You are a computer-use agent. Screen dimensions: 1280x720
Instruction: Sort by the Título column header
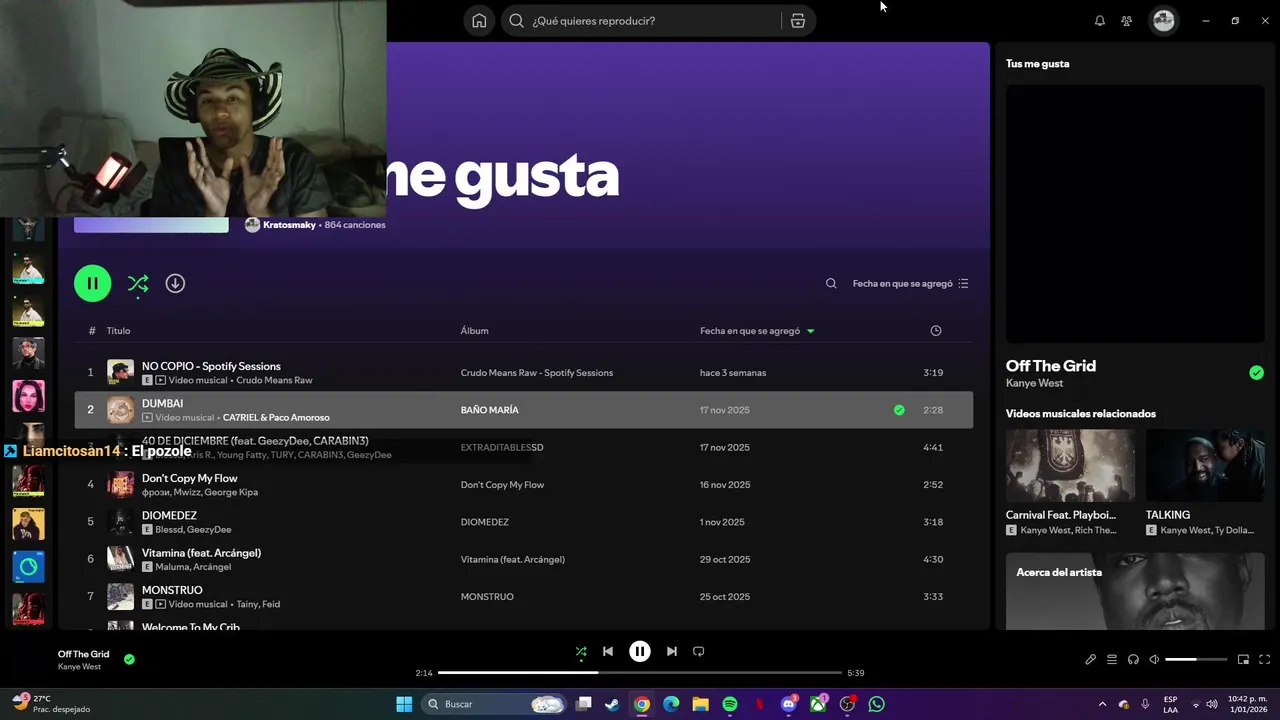[x=118, y=331]
